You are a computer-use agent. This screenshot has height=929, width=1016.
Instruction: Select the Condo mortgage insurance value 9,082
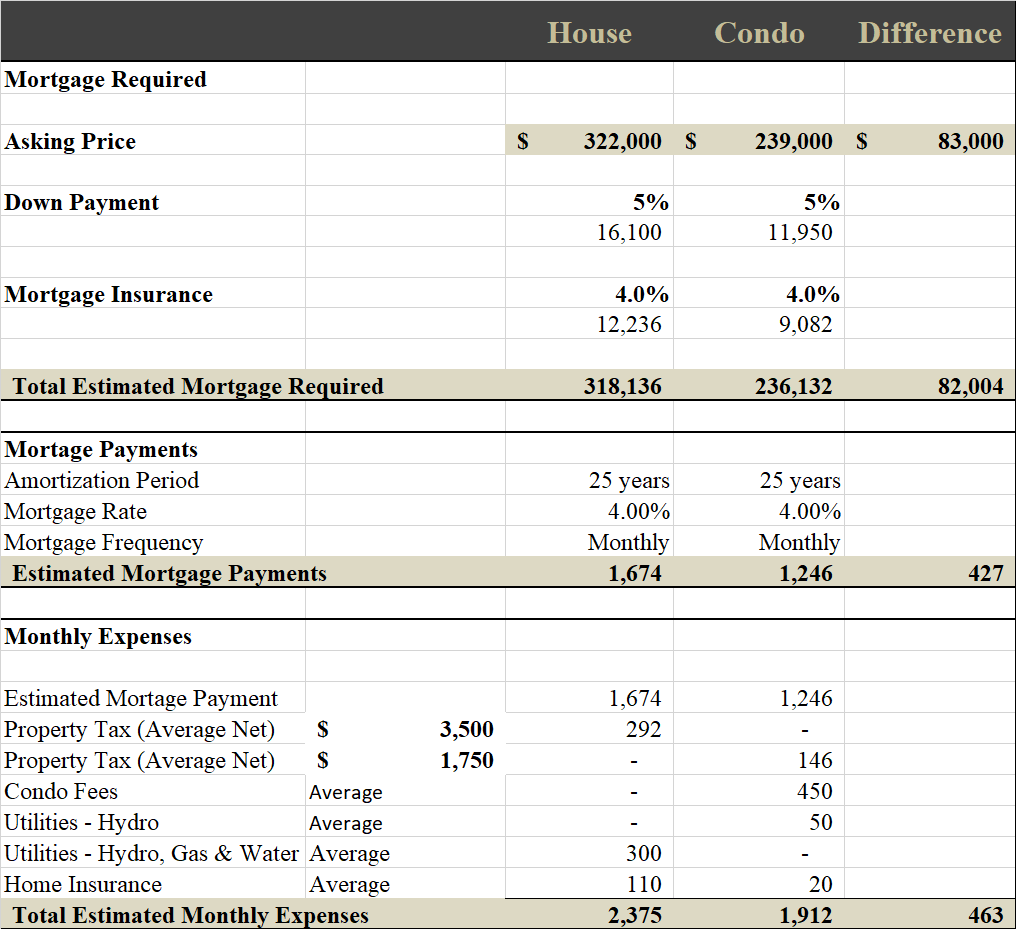(x=805, y=325)
